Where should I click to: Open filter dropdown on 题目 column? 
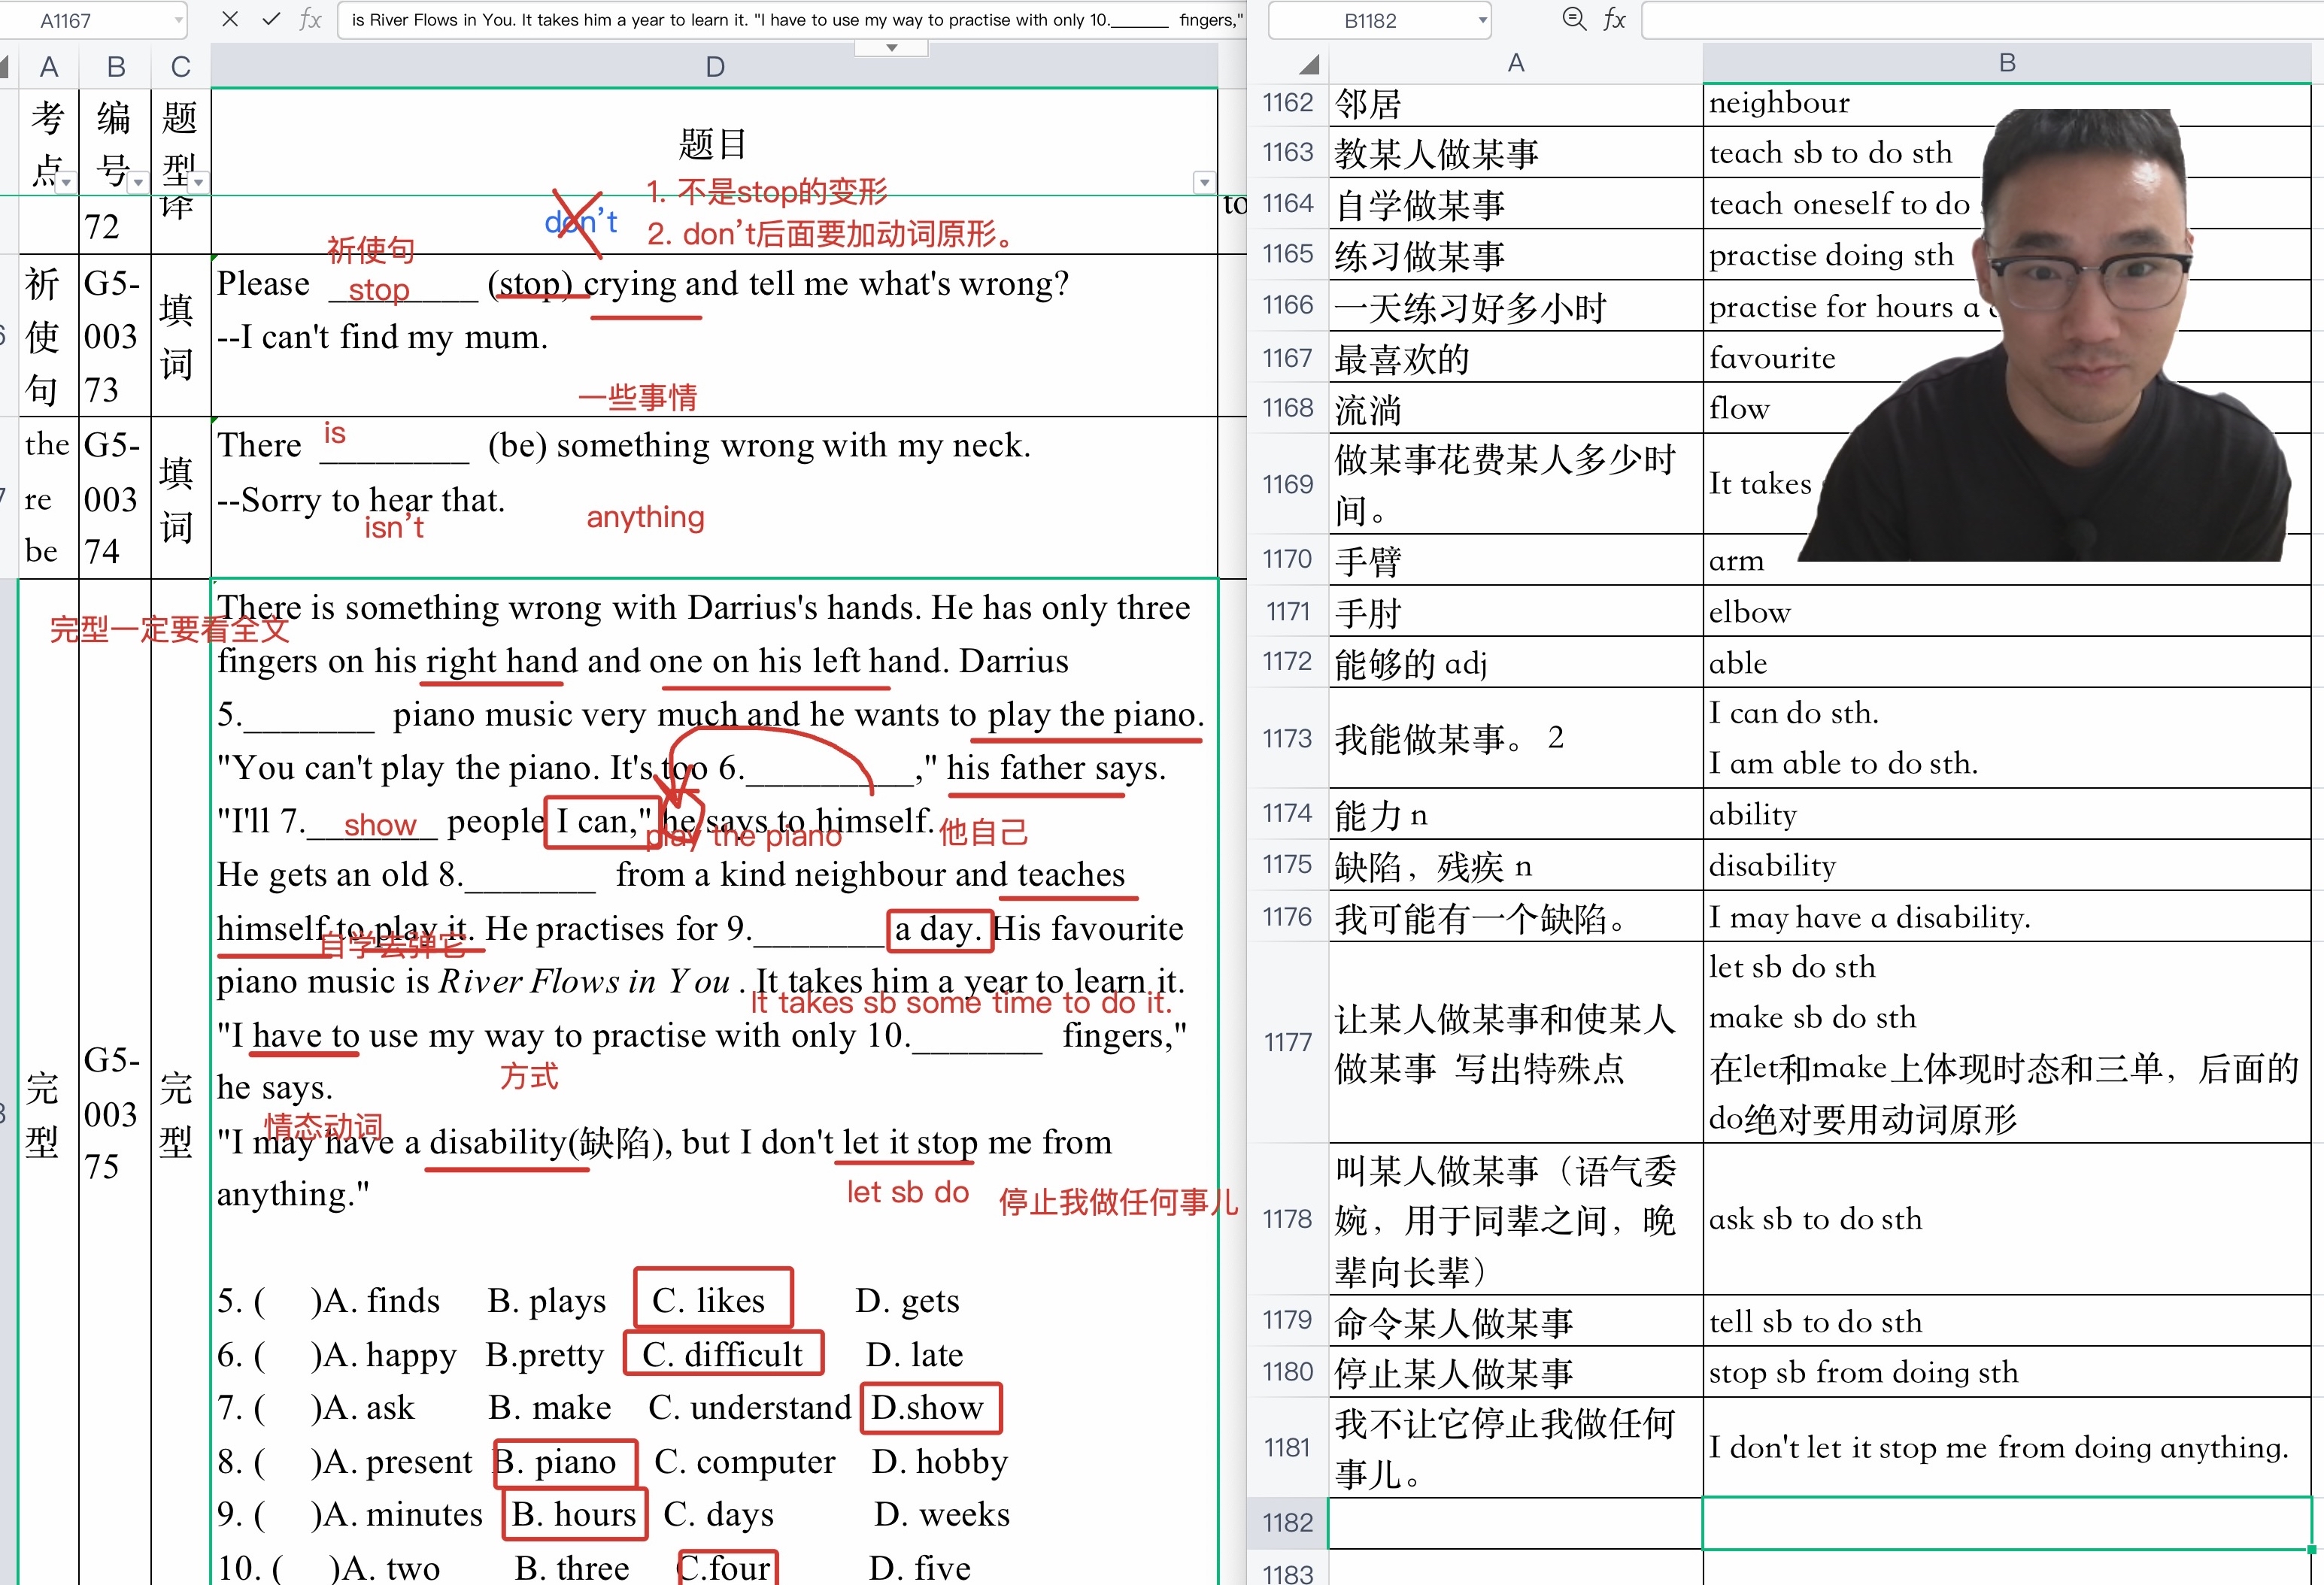click(x=1204, y=182)
